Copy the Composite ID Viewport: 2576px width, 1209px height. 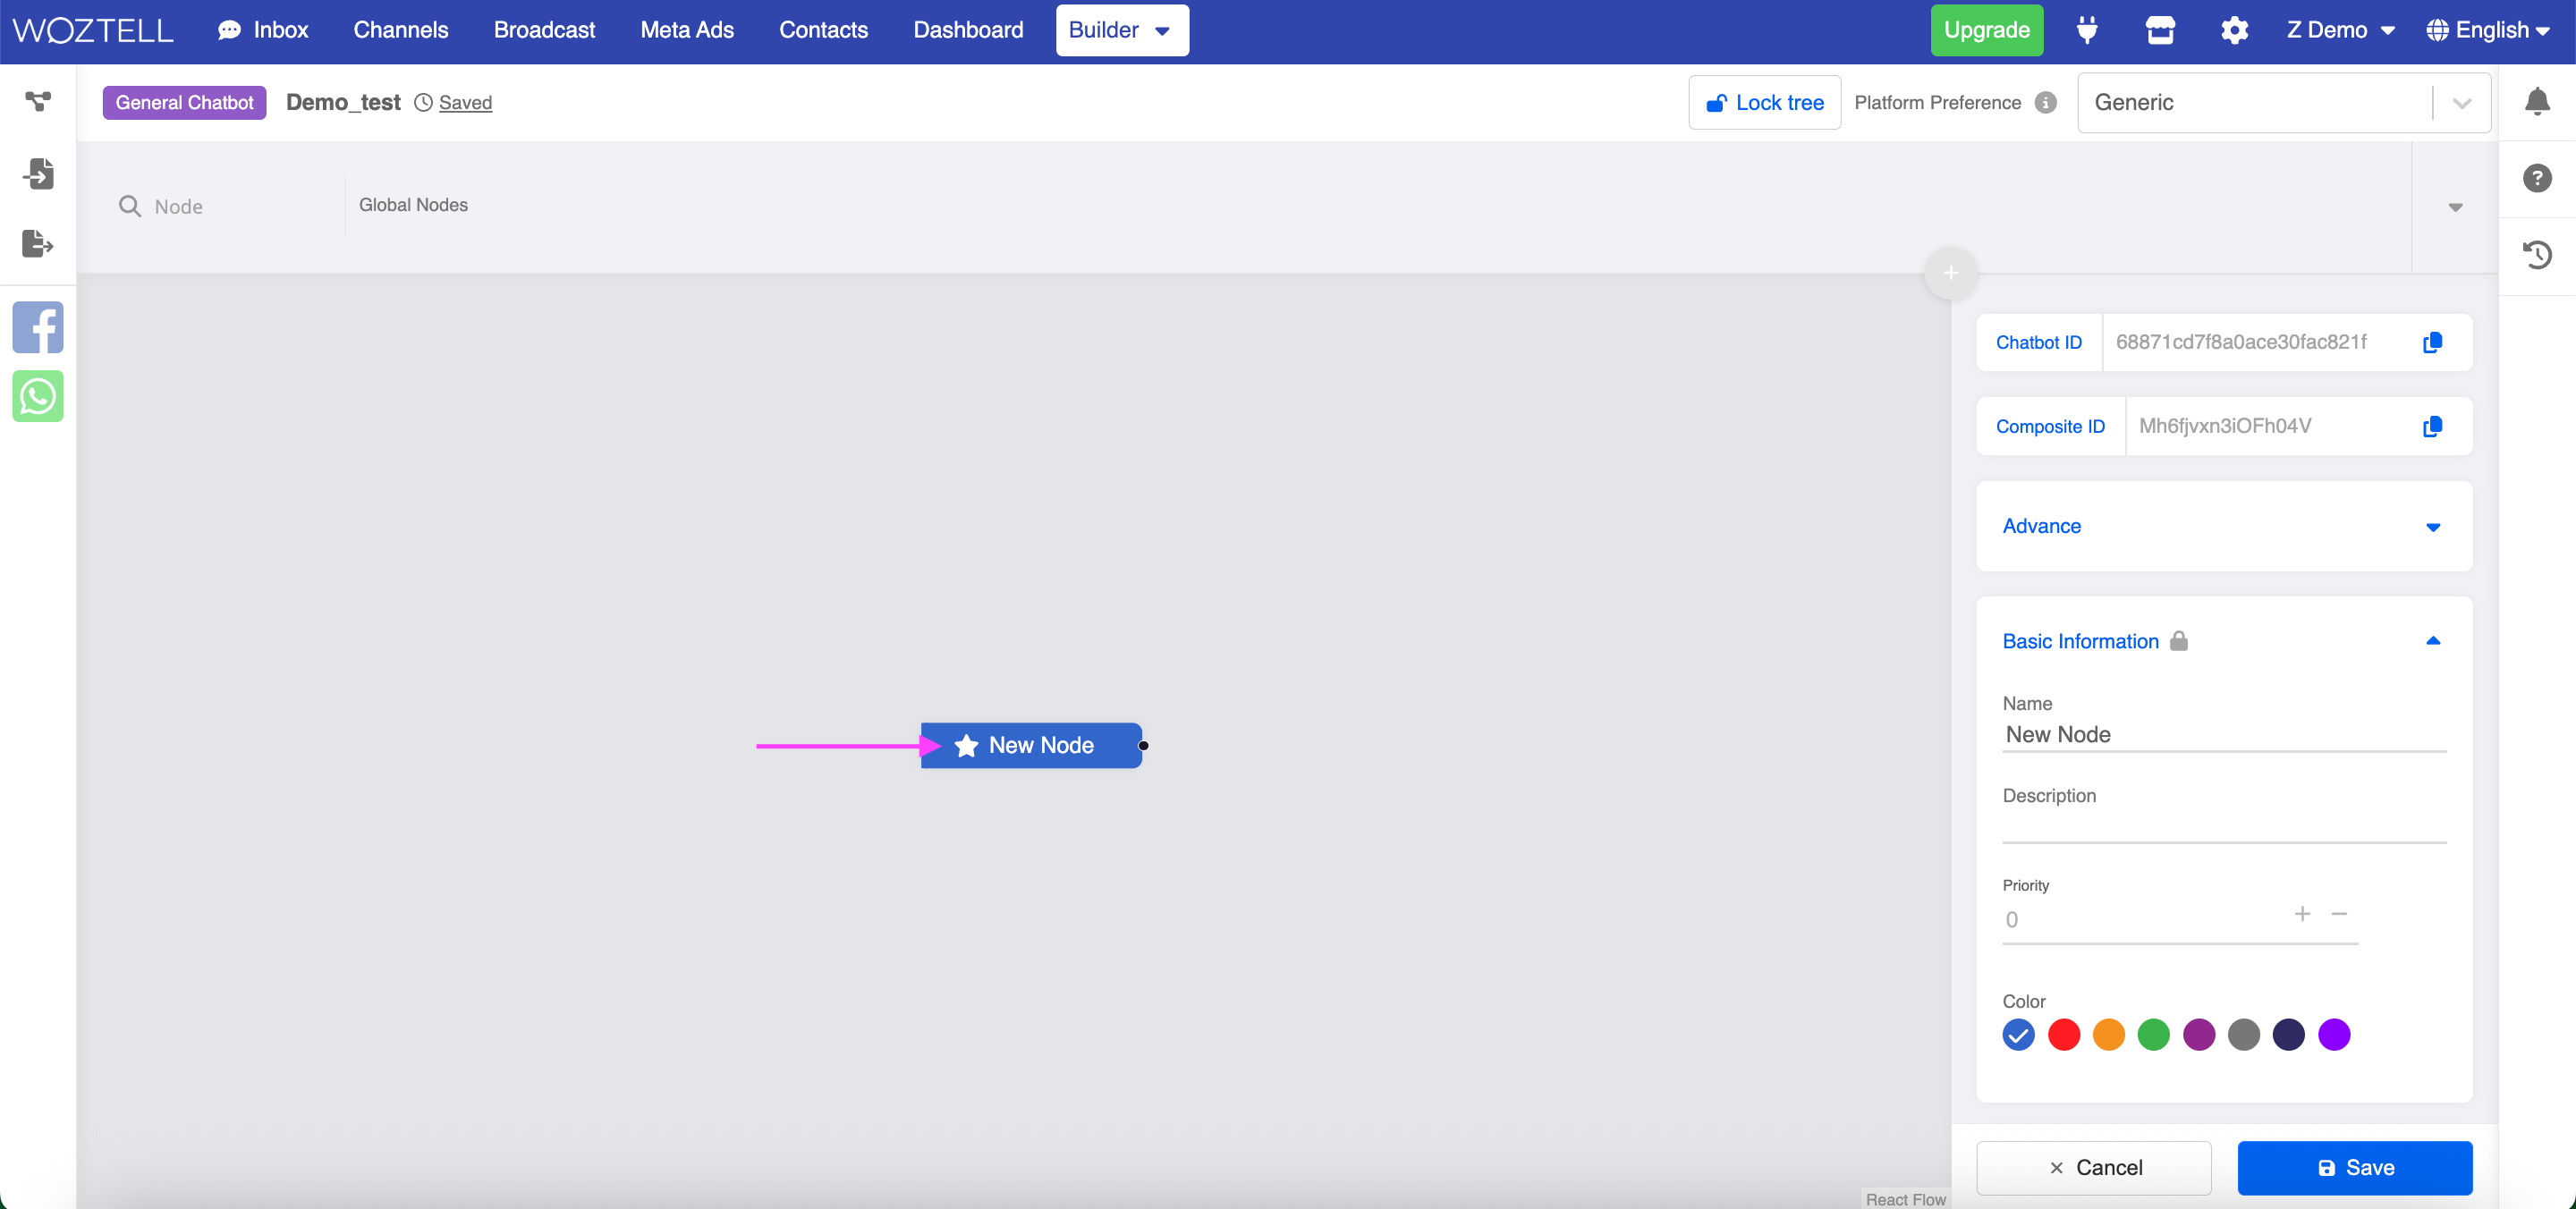(x=2432, y=427)
